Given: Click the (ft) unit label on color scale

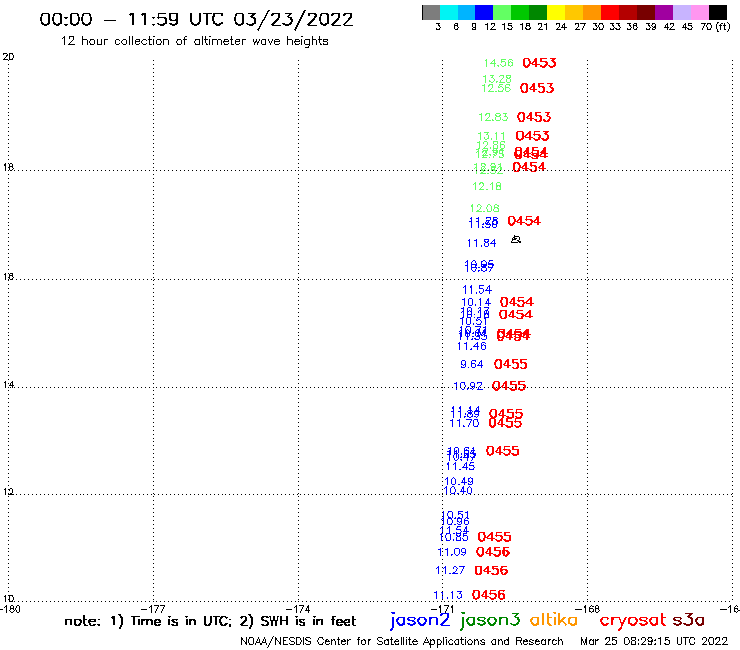Looking at the screenshot, I should click(723, 27).
